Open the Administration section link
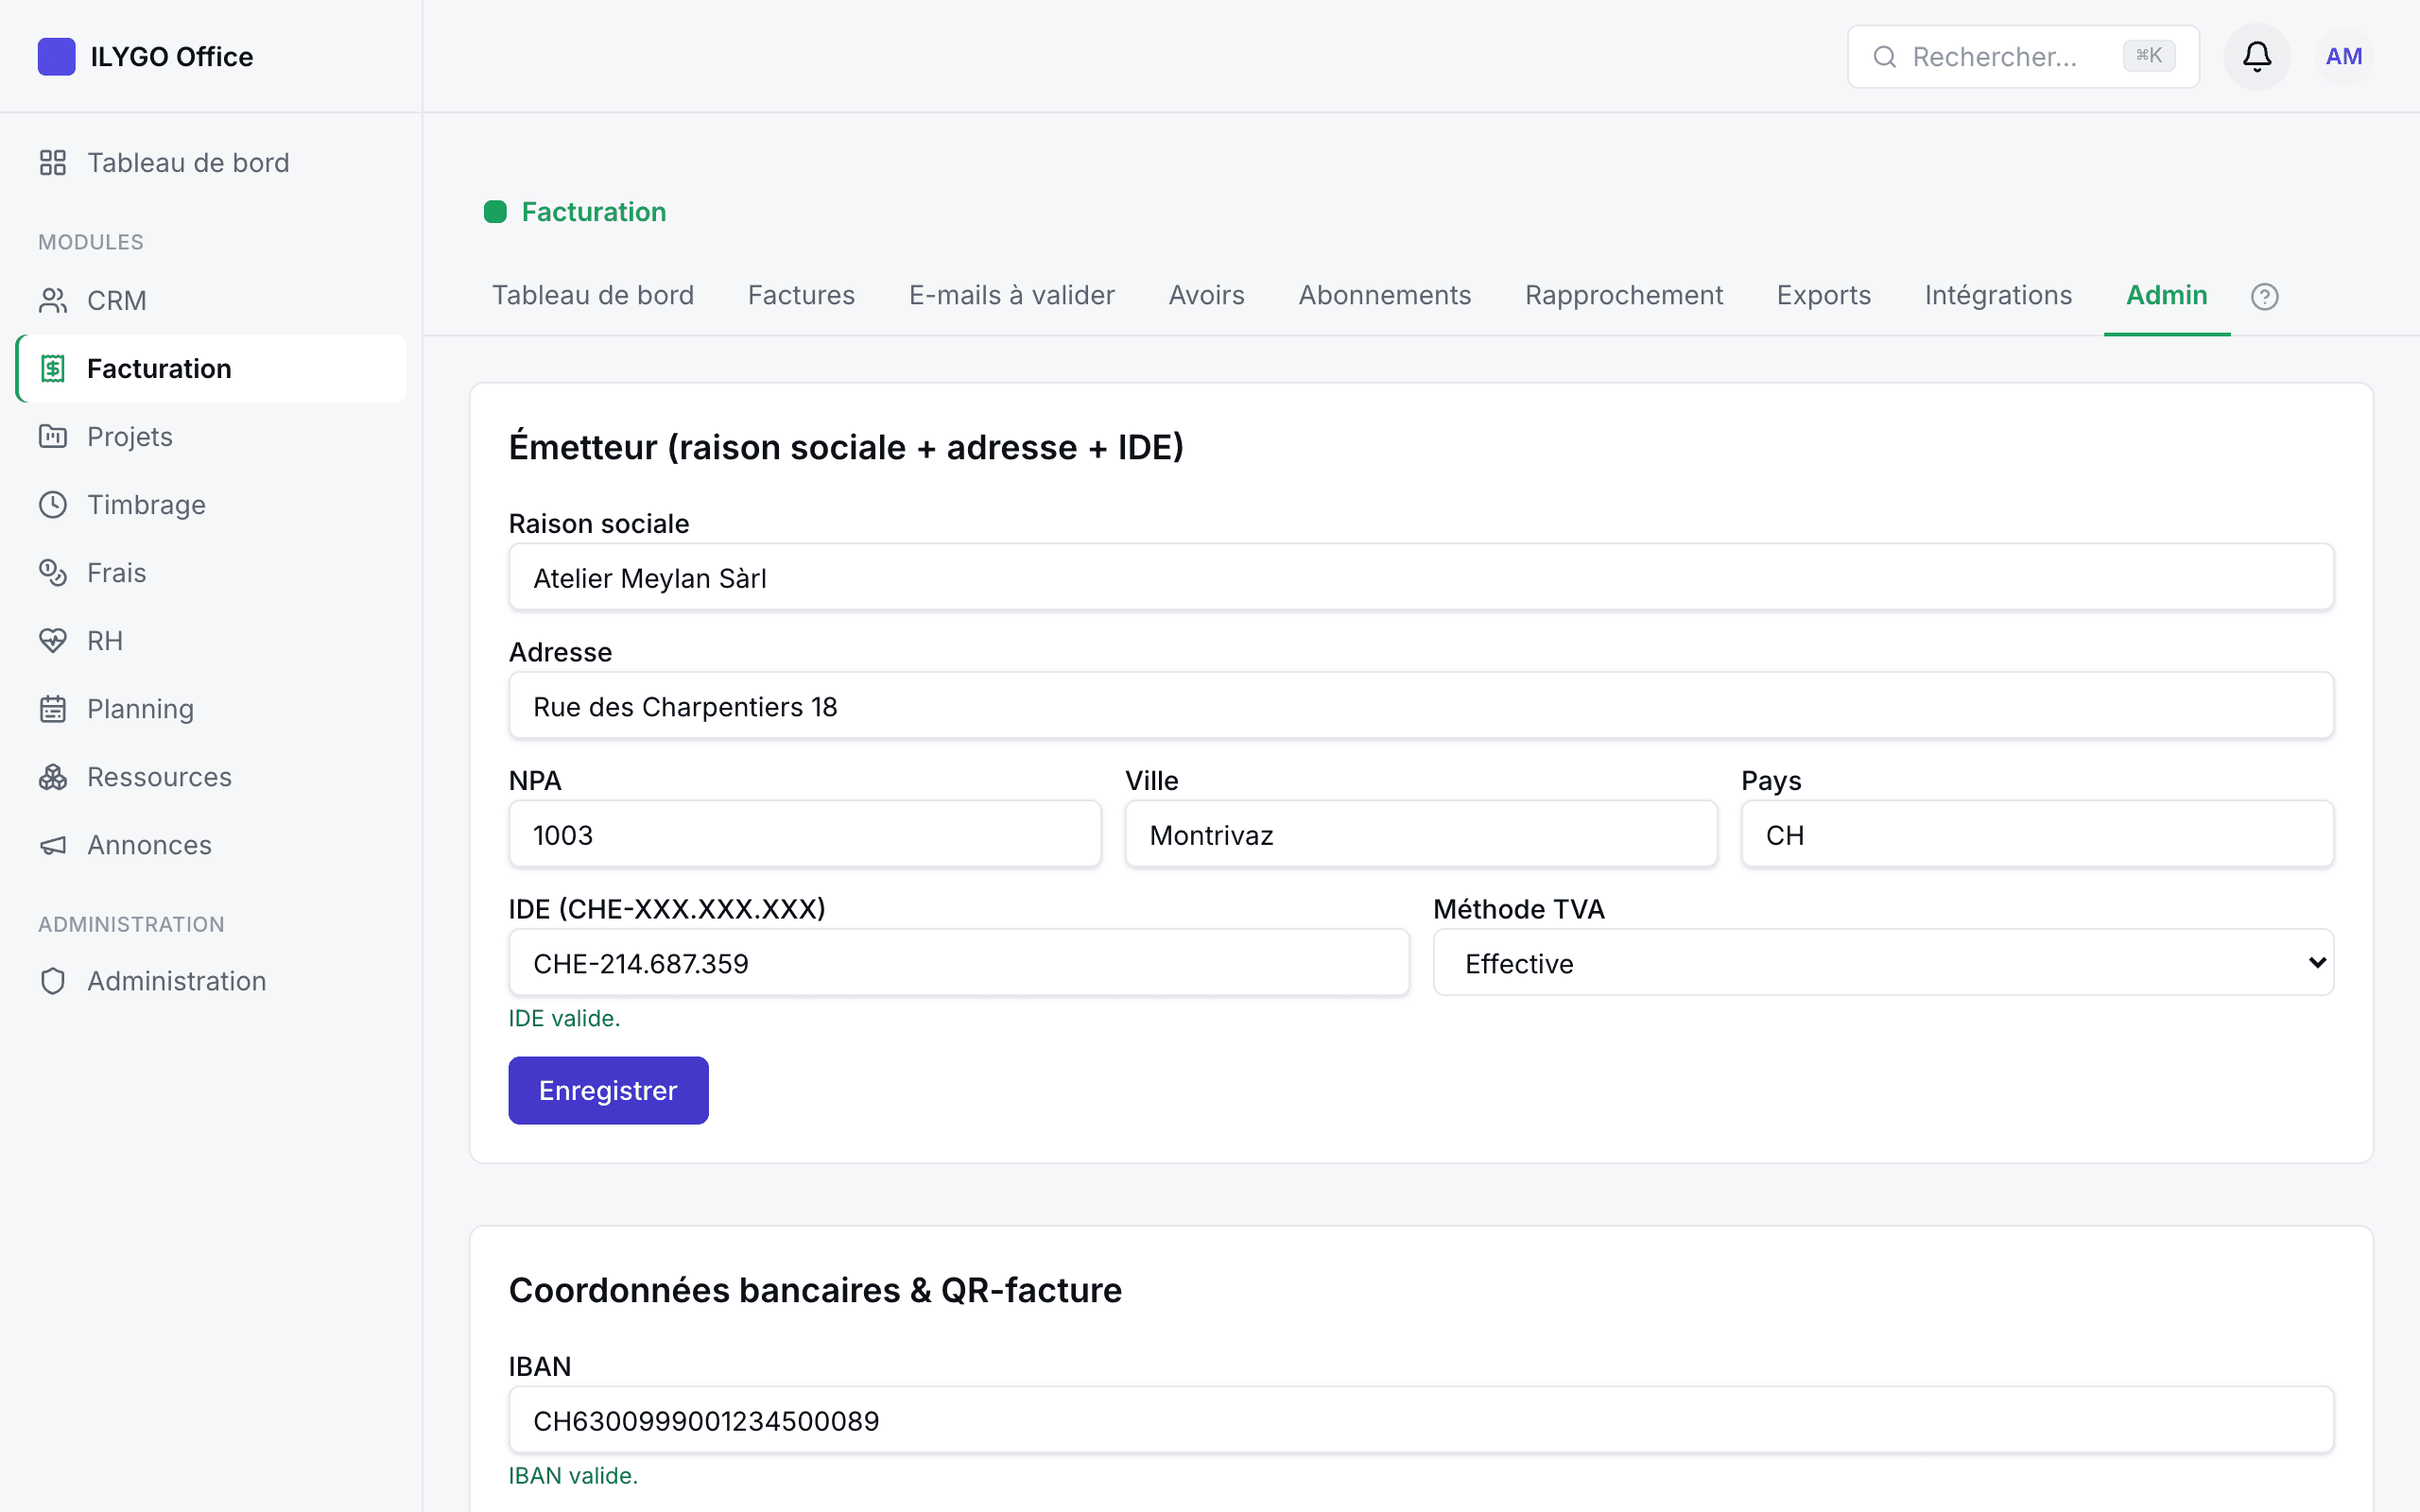This screenshot has width=2420, height=1512. click(x=211, y=981)
